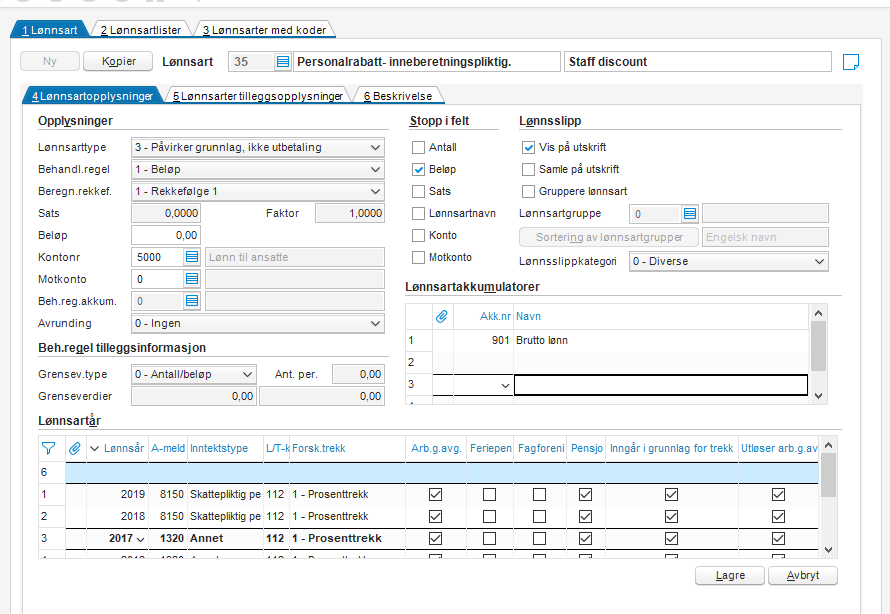Click the paperclip icon in Lønnsartakkumulatorer header
The image size is (890, 614).
[442, 317]
